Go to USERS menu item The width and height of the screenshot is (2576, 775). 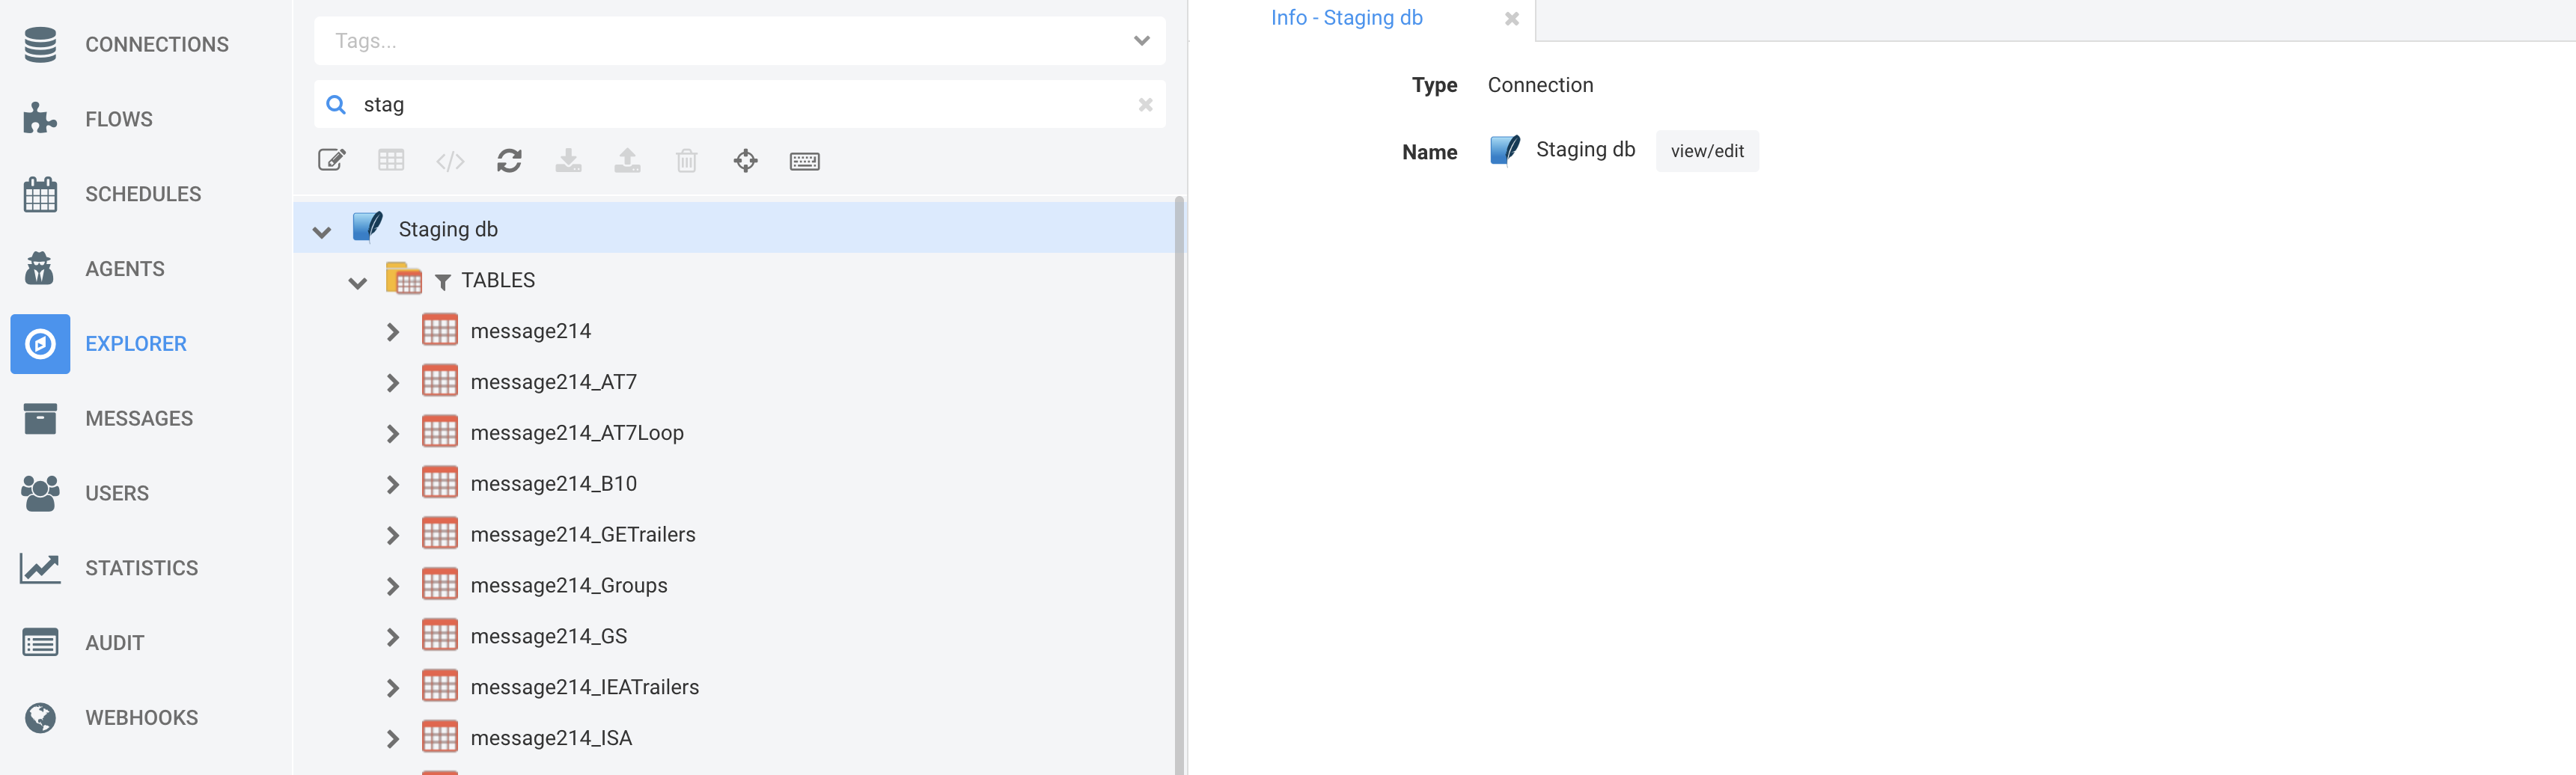pyautogui.click(x=117, y=493)
